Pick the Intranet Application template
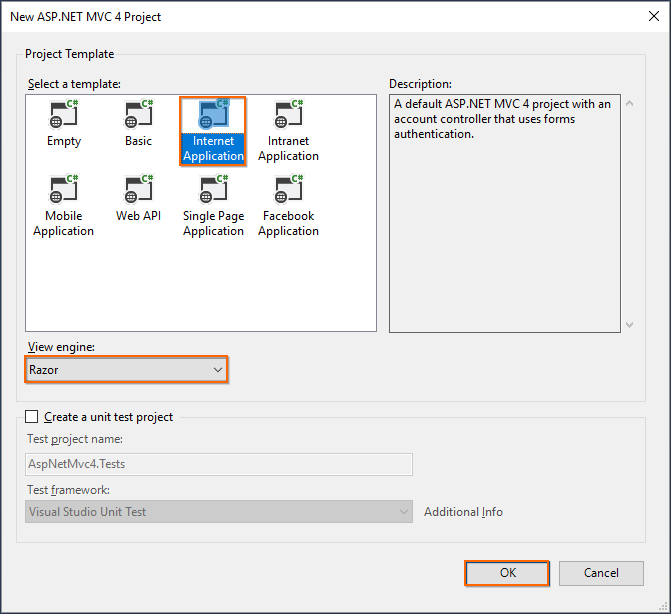This screenshot has width=671, height=614. [288, 131]
